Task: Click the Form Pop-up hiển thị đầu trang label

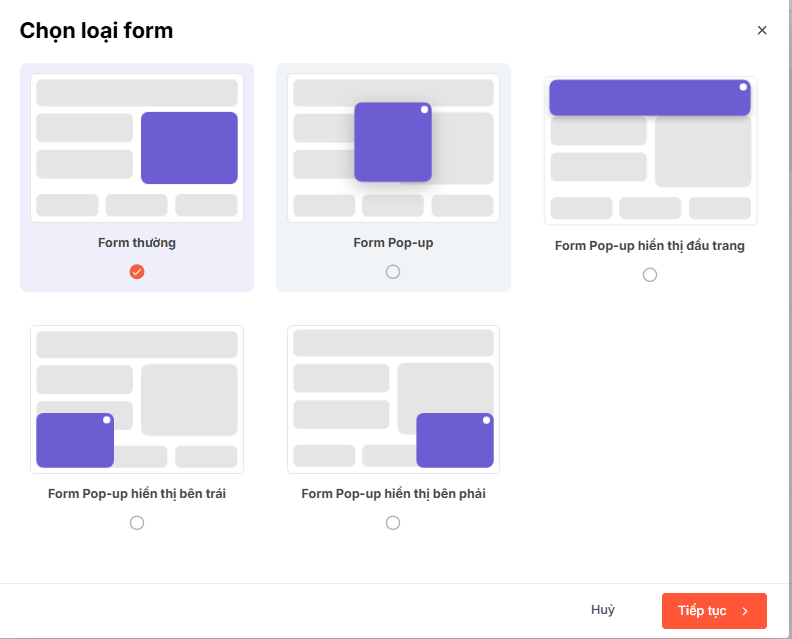Action: pos(650,246)
